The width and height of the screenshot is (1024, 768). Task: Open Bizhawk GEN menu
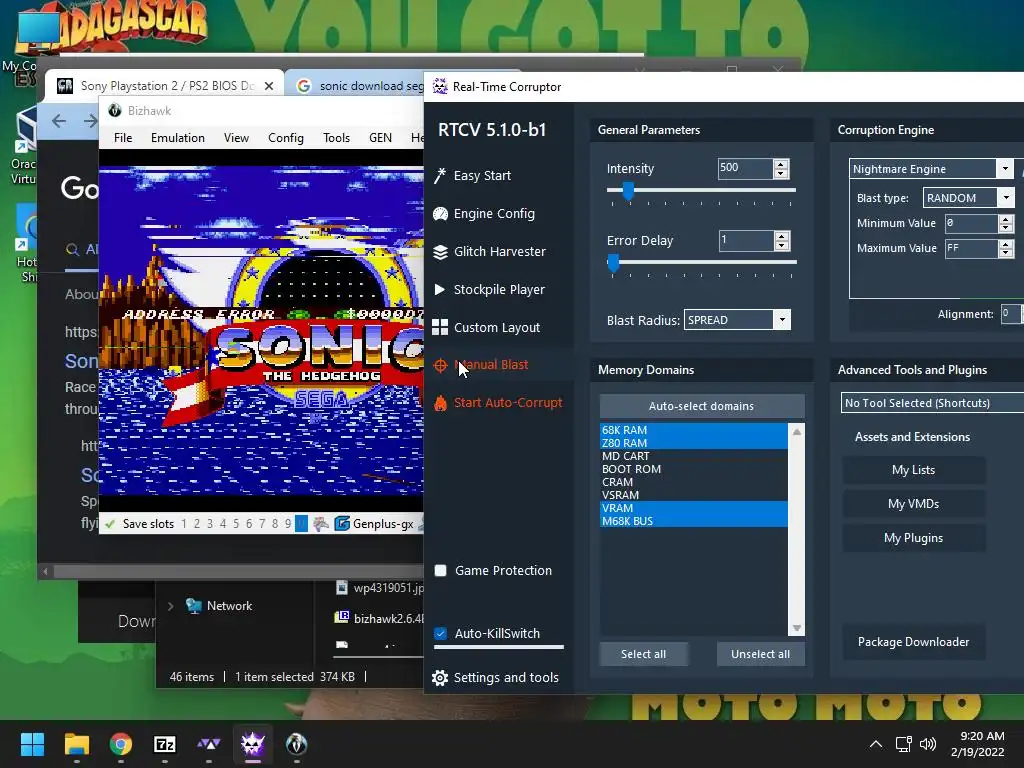(380, 138)
